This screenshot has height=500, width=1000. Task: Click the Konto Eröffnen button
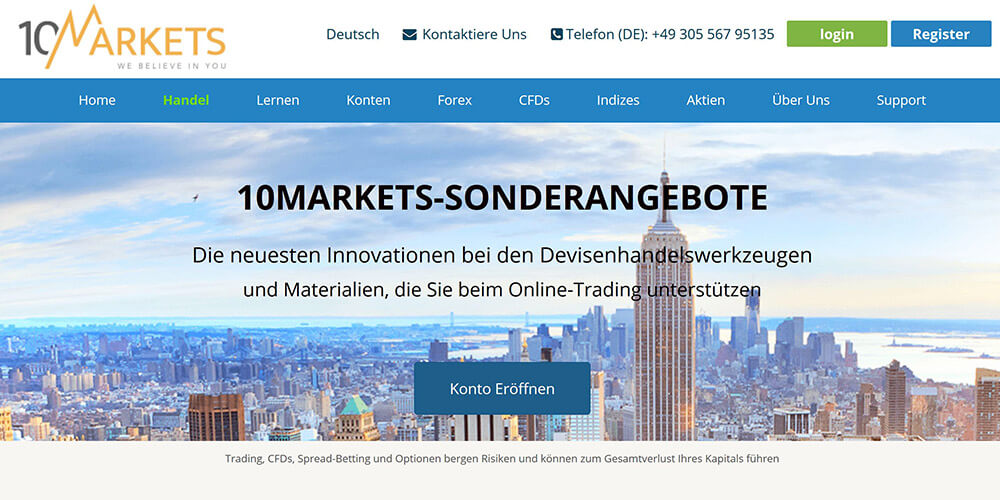502,388
